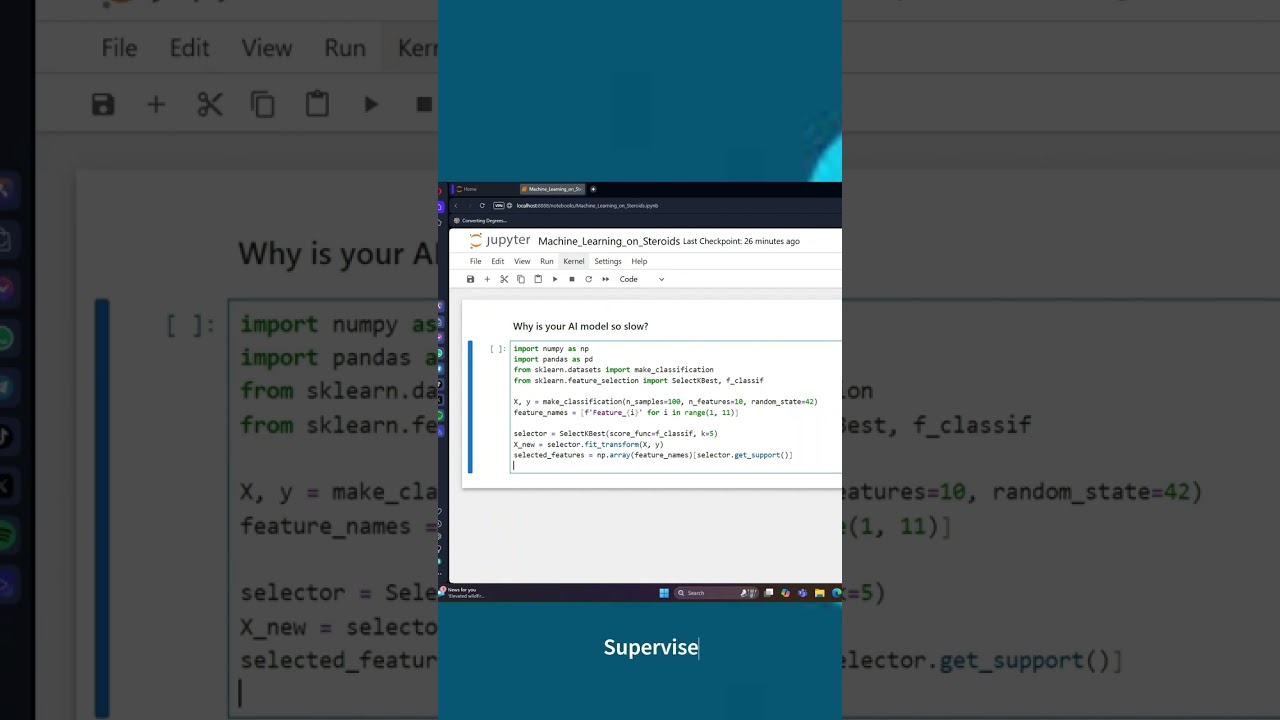Select the Machine_Learning_on_St browser tab
Viewport: 1280px width, 720px height.
552,189
